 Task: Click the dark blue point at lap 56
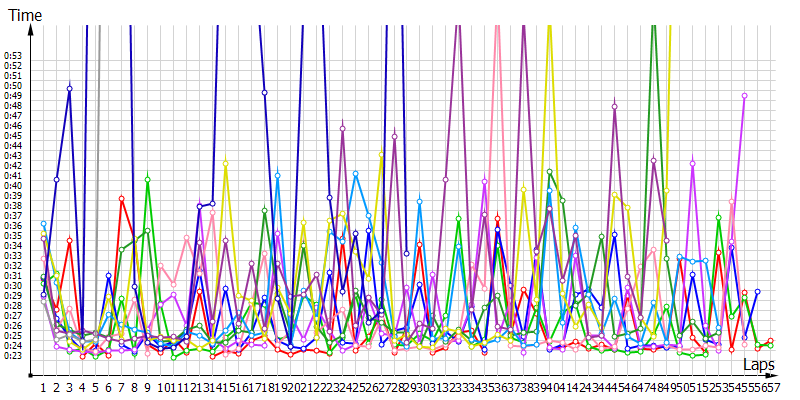pyautogui.click(x=757, y=291)
